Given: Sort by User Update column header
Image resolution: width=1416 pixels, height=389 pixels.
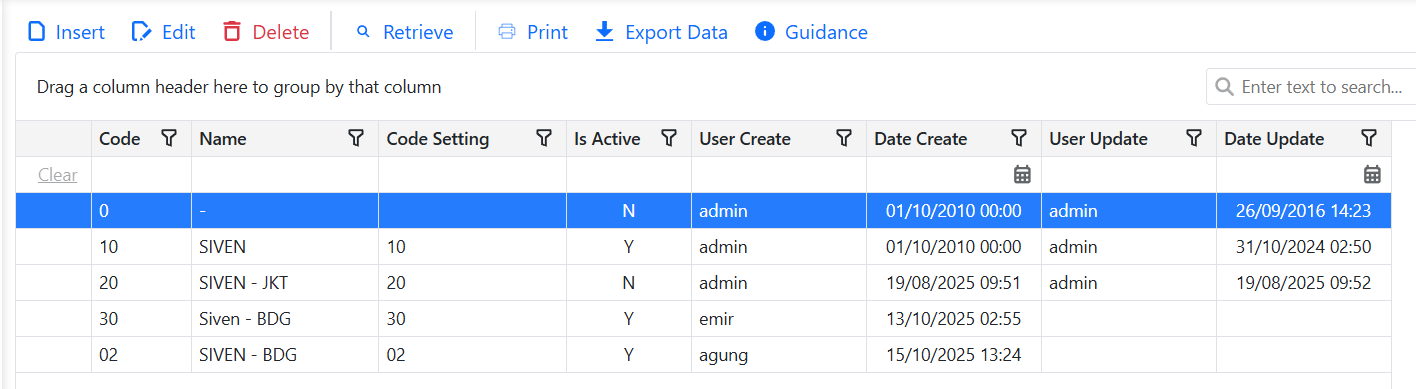Looking at the screenshot, I should [x=1098, y=139].
